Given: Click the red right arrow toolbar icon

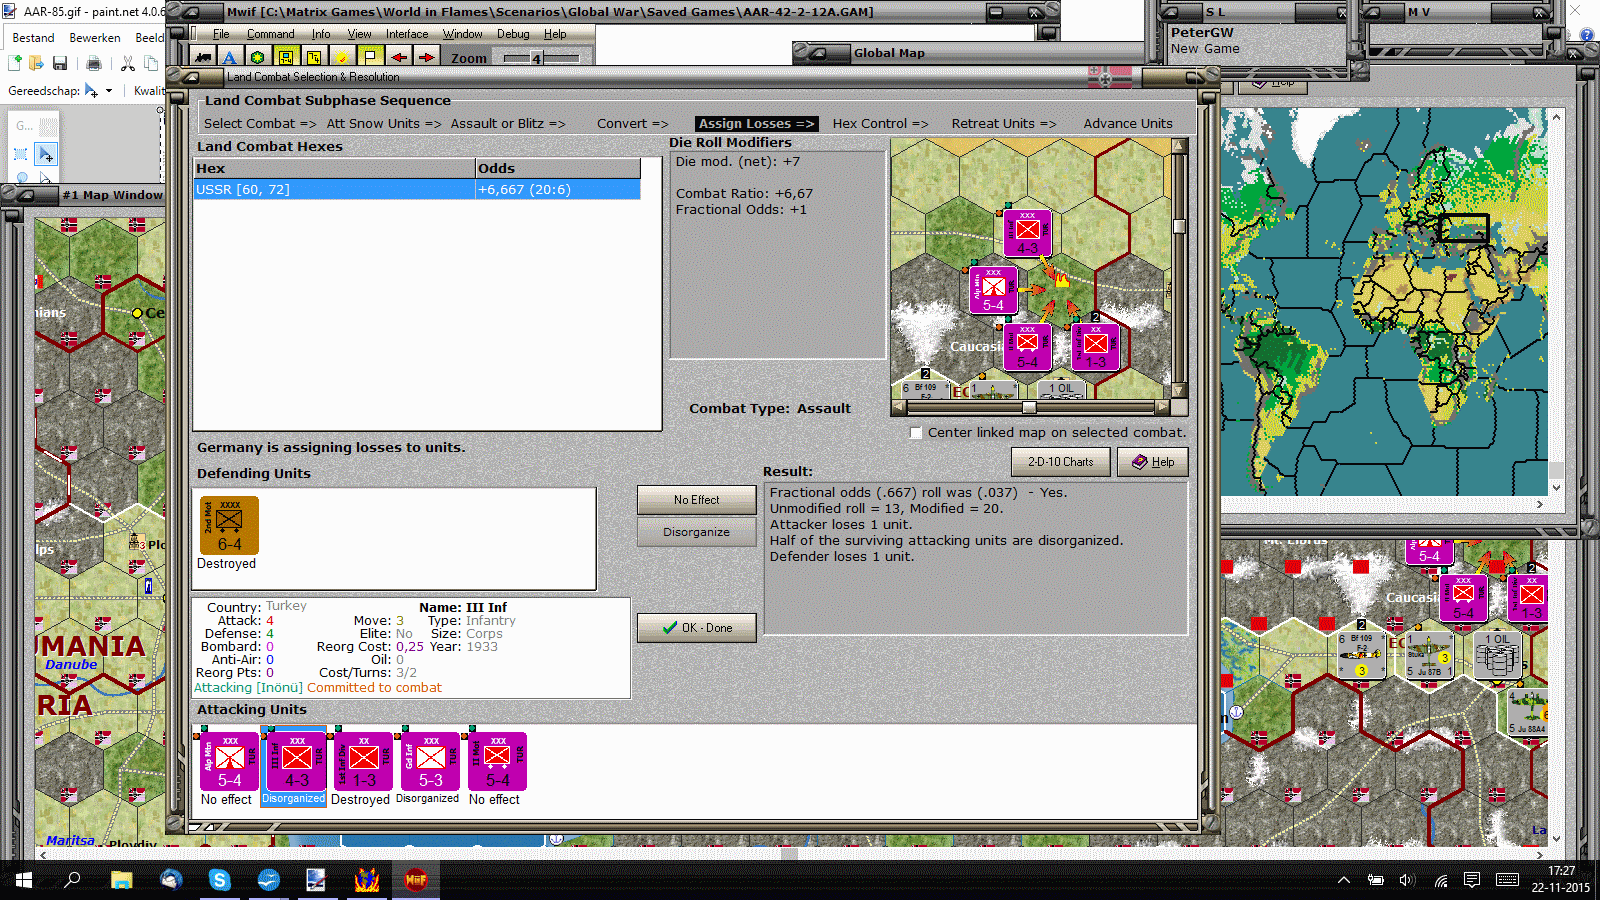Looking at the screenshot, I should click(426, 57).
